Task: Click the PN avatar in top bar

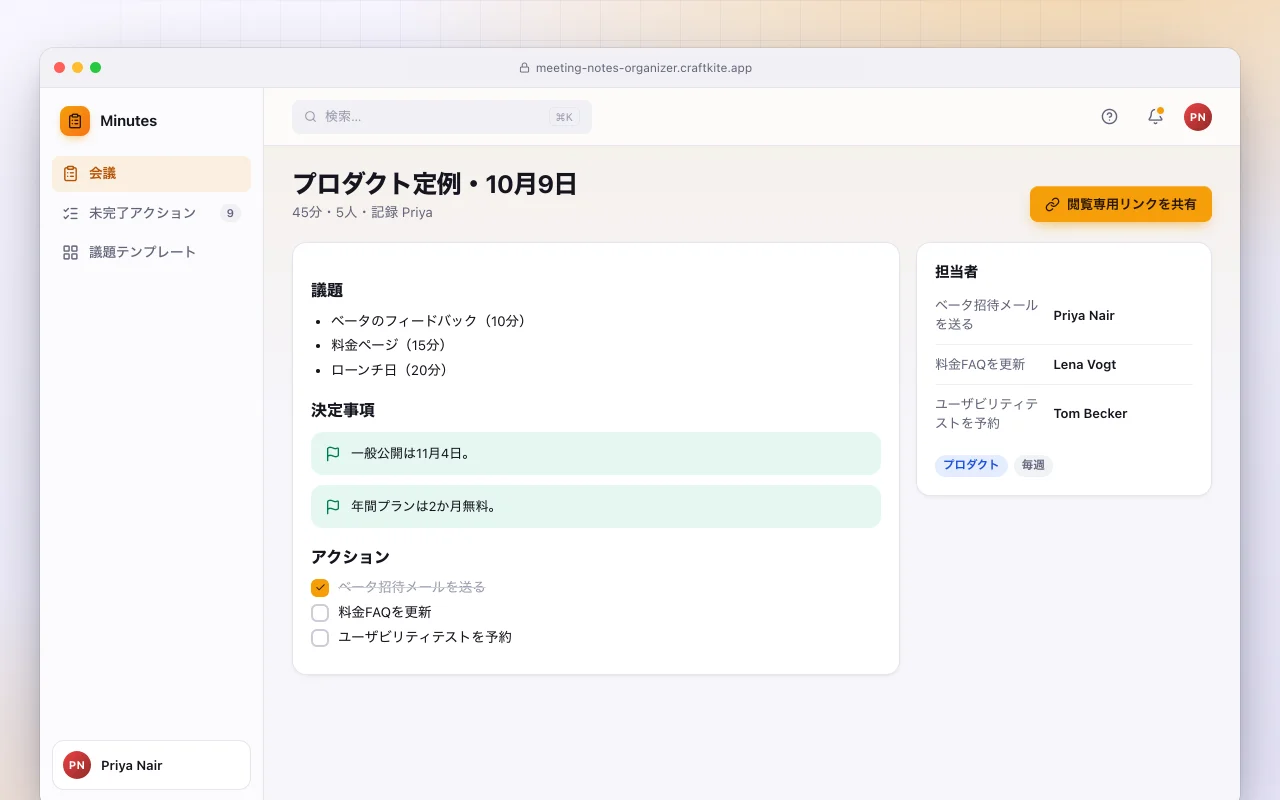Action: 1198,117
